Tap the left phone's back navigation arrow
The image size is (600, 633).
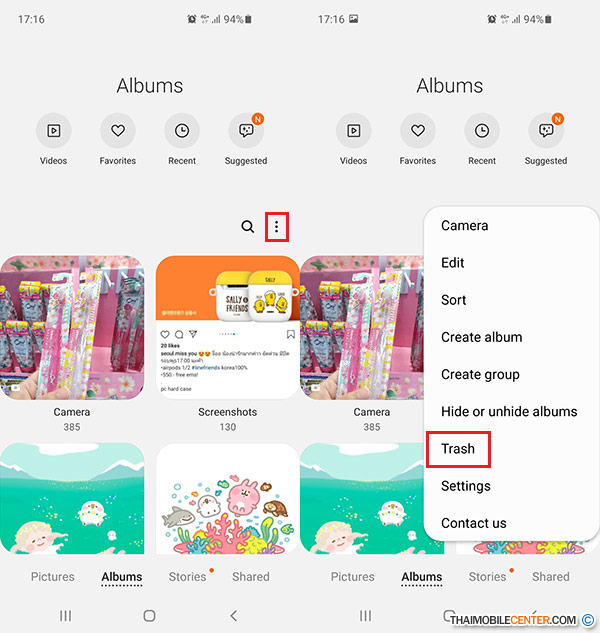(x=233, y=616)
